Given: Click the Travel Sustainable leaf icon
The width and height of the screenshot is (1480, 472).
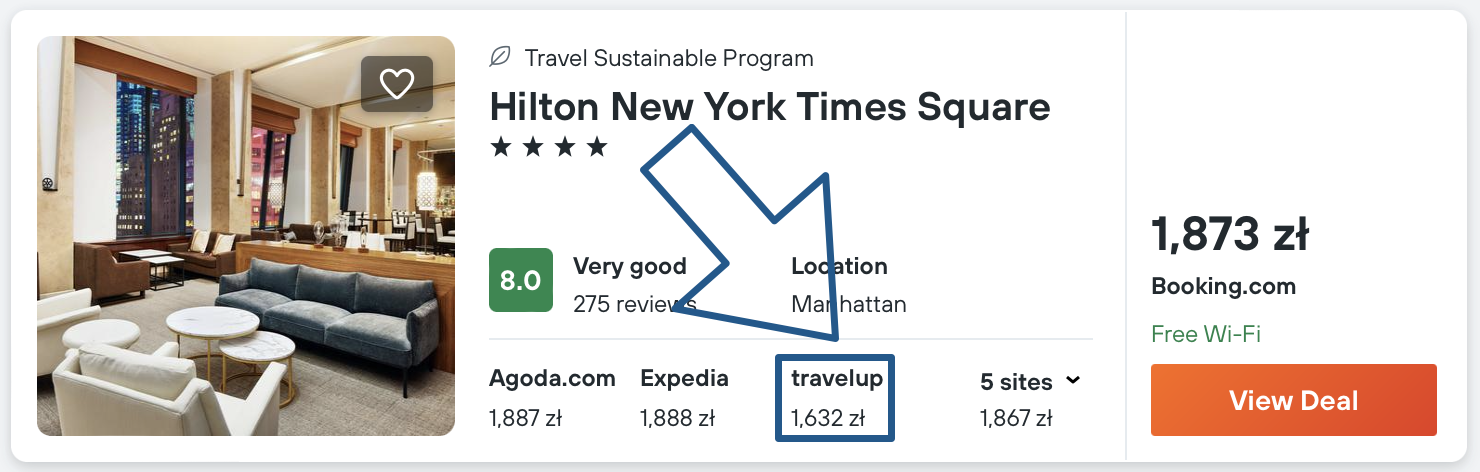Looking at the screenshot, I should 500,58.
